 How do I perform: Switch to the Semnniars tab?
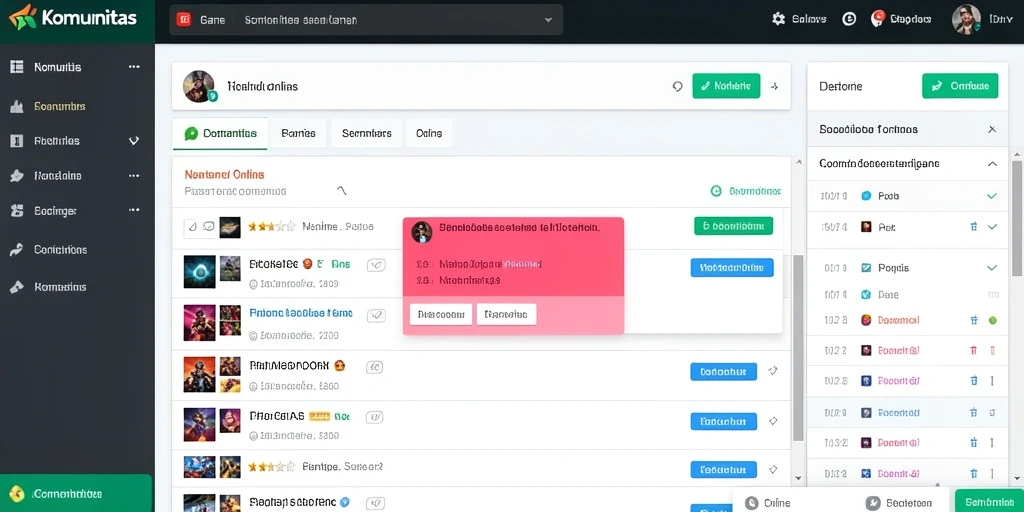366,133
